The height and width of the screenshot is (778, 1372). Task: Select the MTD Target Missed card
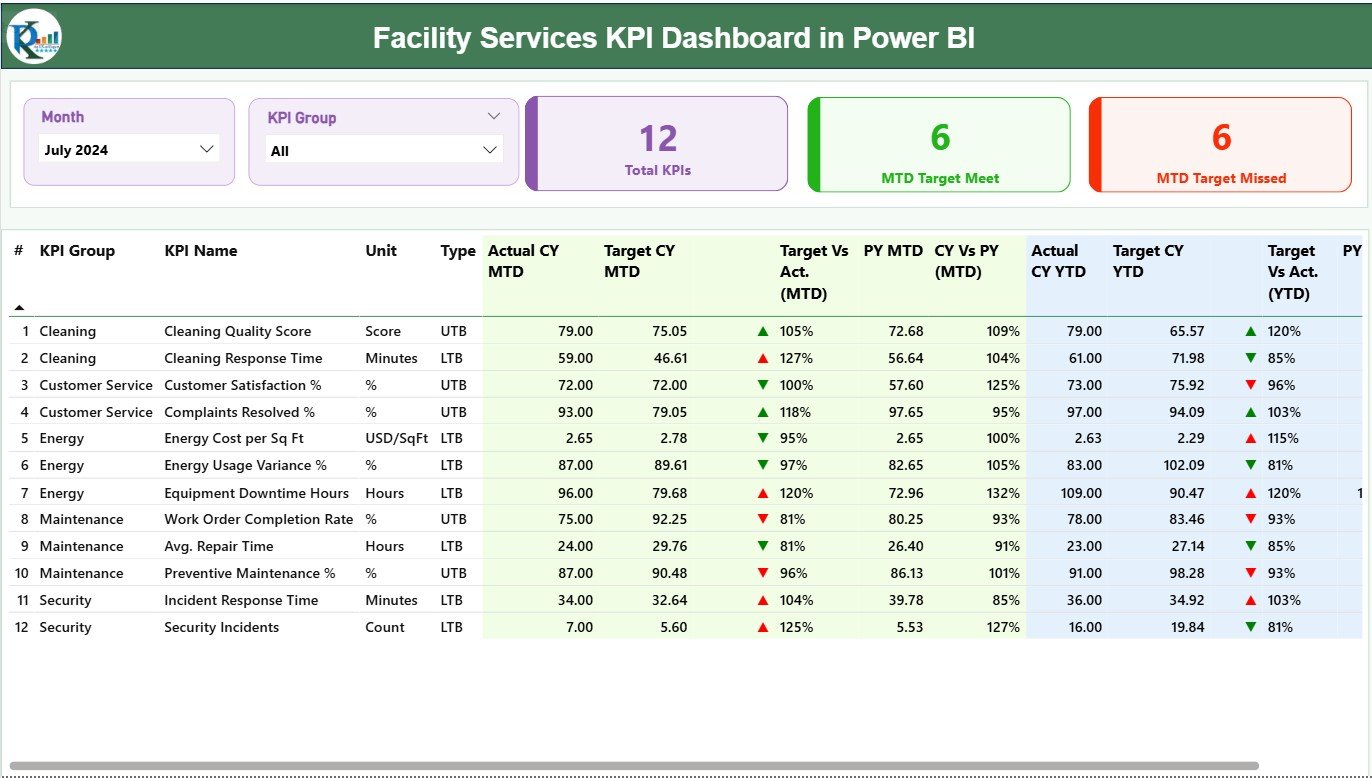[x=1220, y=143]
